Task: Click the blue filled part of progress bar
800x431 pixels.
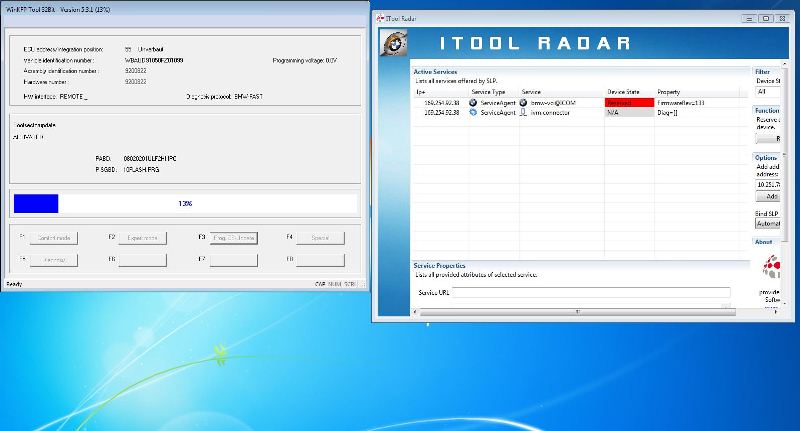Action: (36, 204)
